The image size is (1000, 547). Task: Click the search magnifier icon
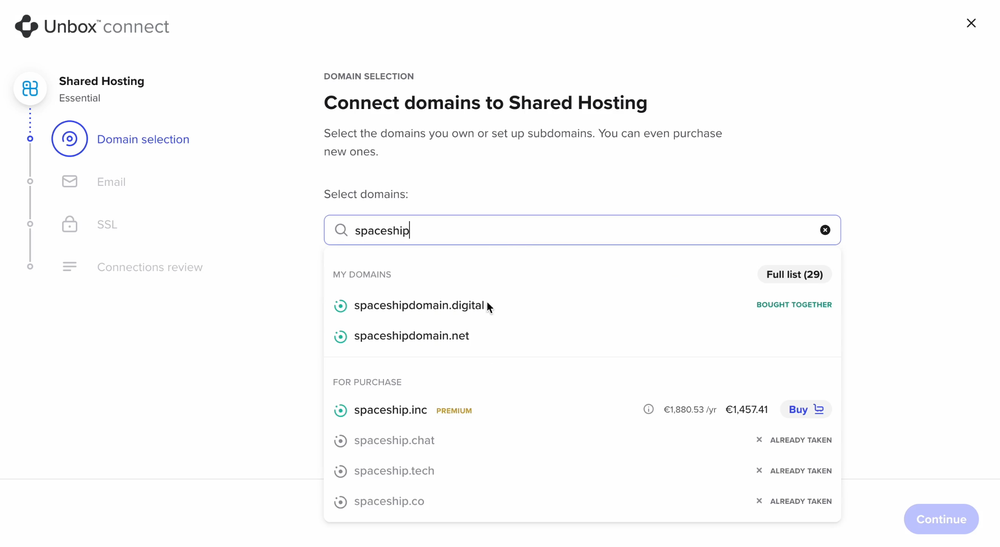point(341,230)
